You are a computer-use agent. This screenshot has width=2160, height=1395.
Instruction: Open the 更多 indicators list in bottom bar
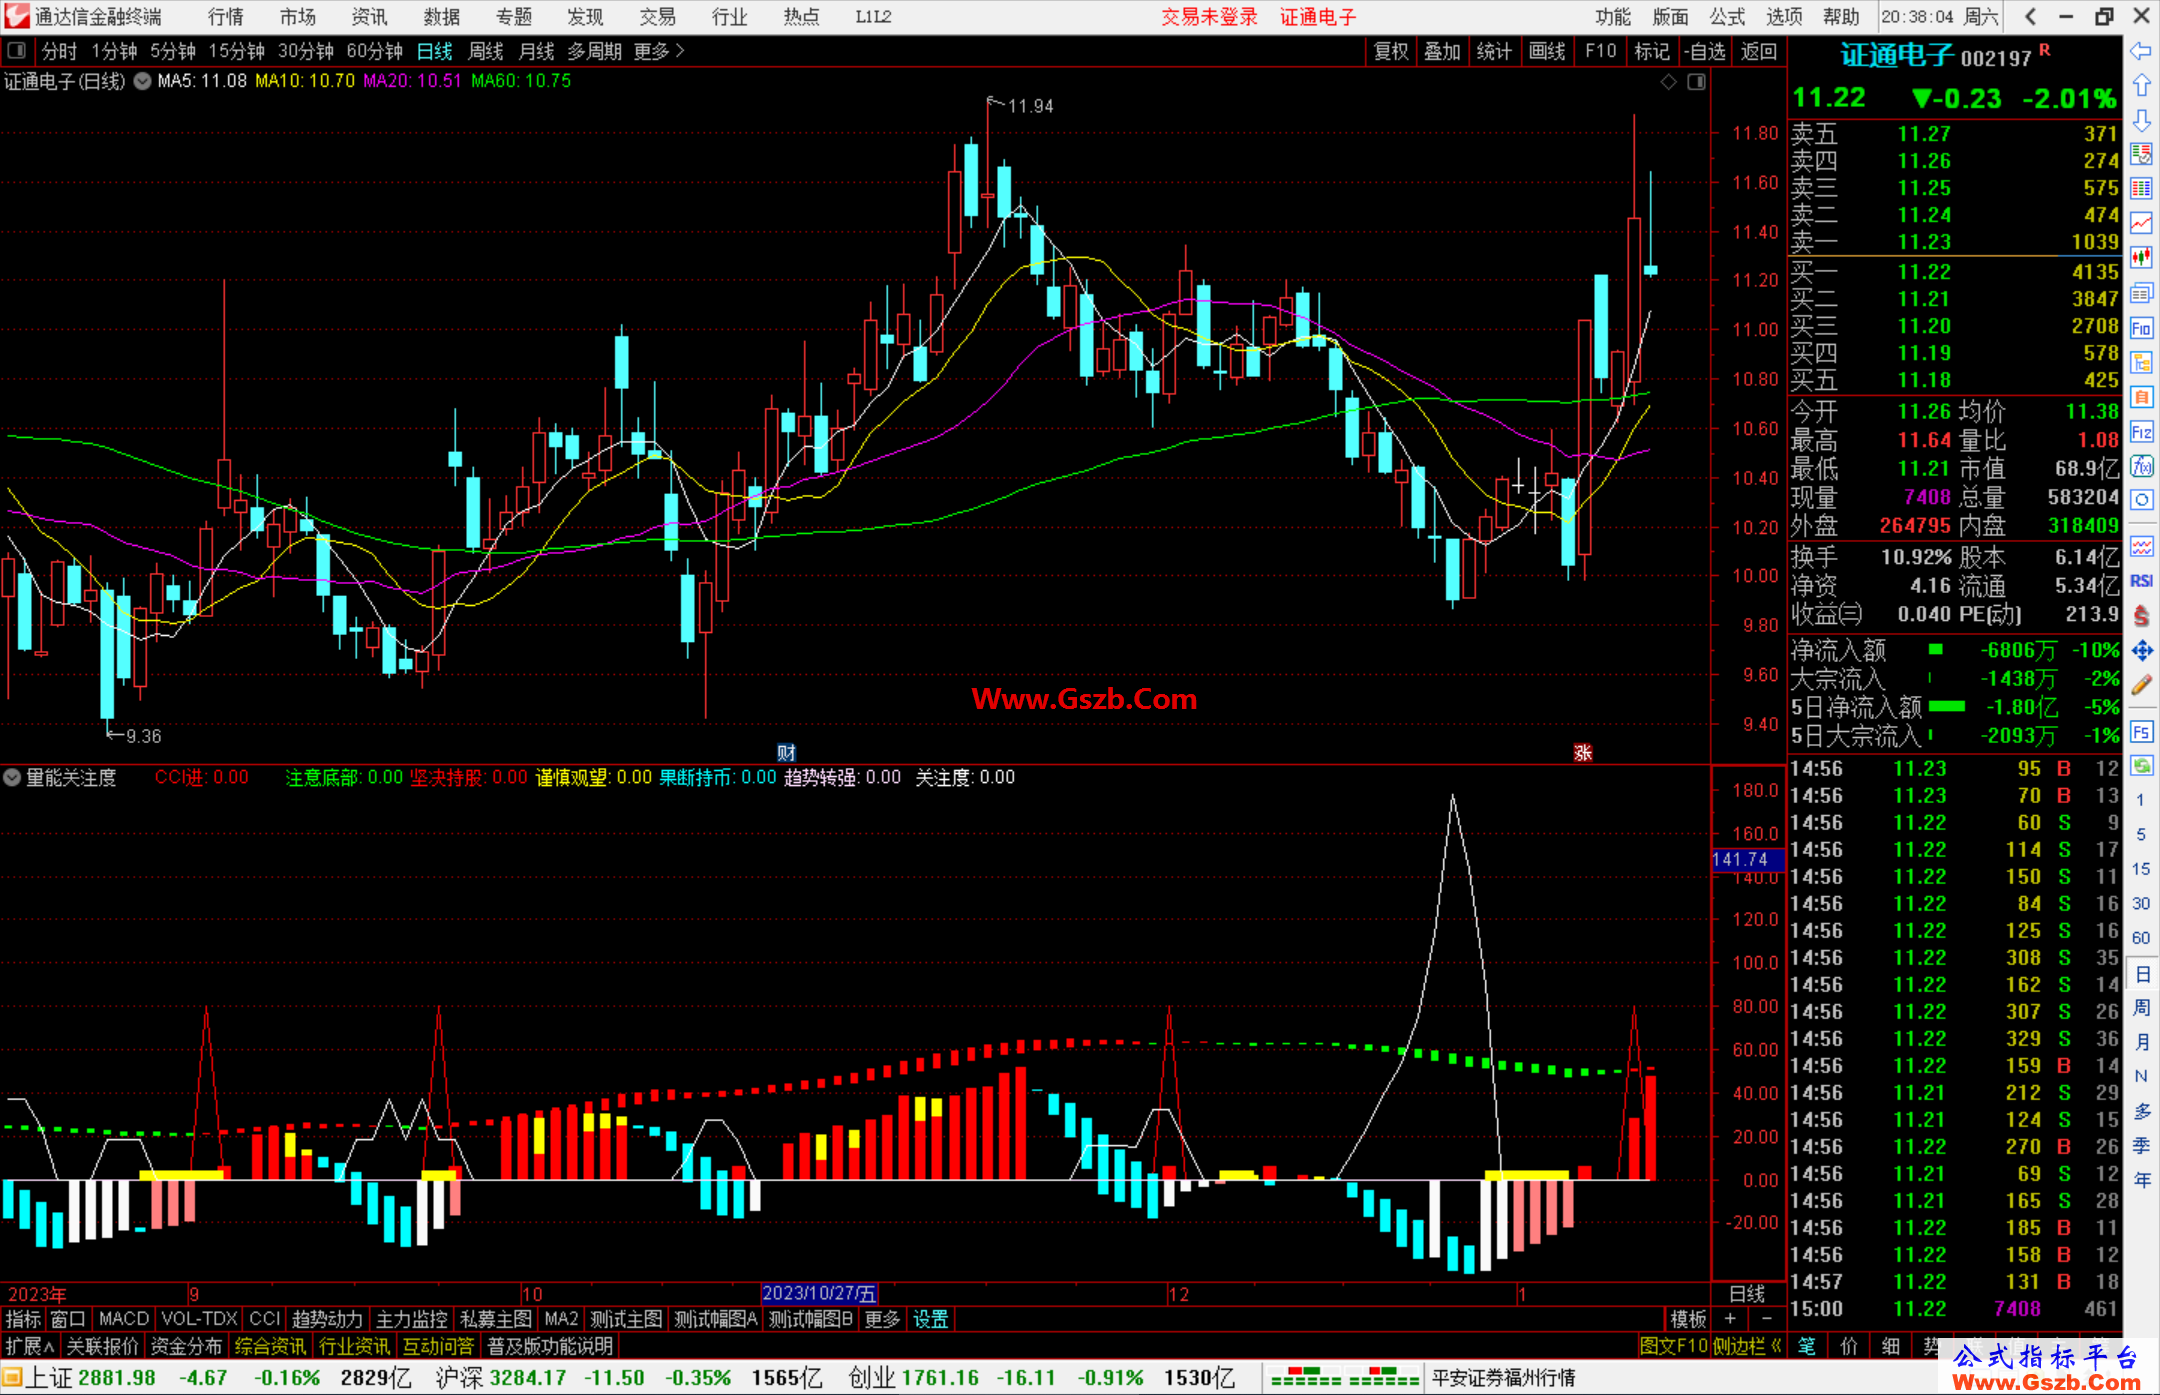pos(882,1319)
